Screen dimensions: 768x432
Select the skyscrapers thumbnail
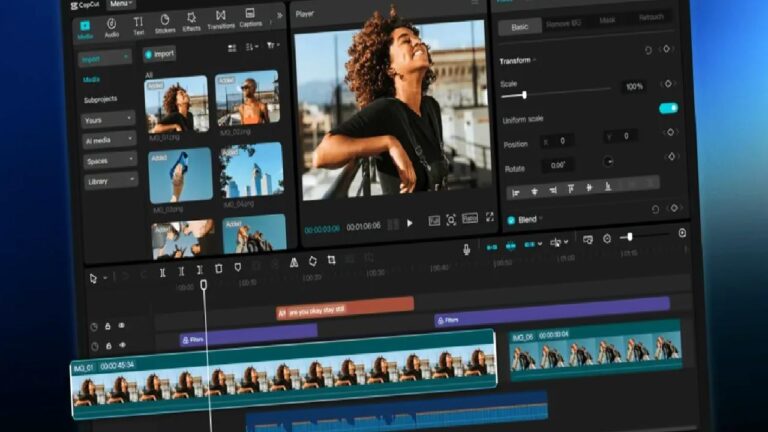pyautogui.click(x=252, y=169)
